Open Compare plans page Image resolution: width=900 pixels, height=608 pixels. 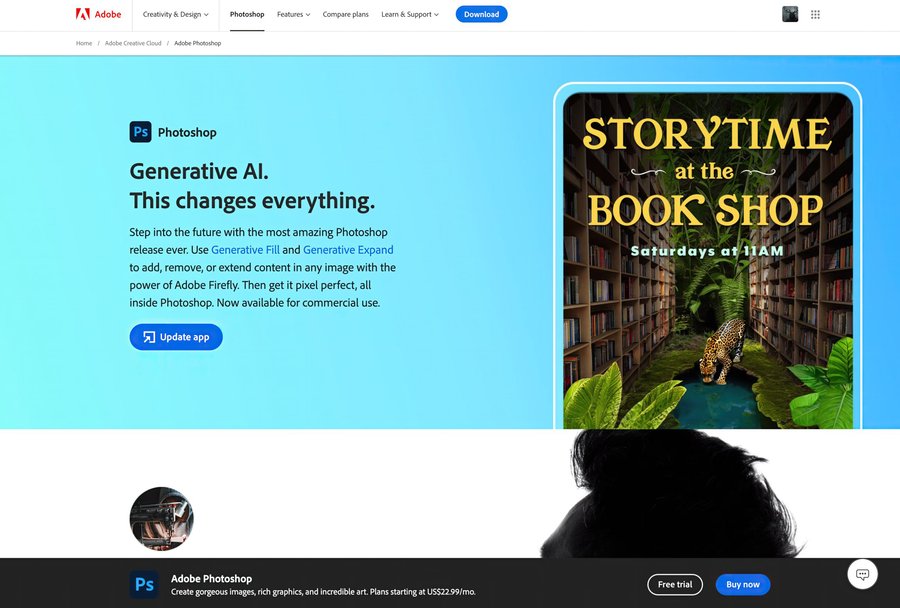pyautogui.click(x=346, y=14)
